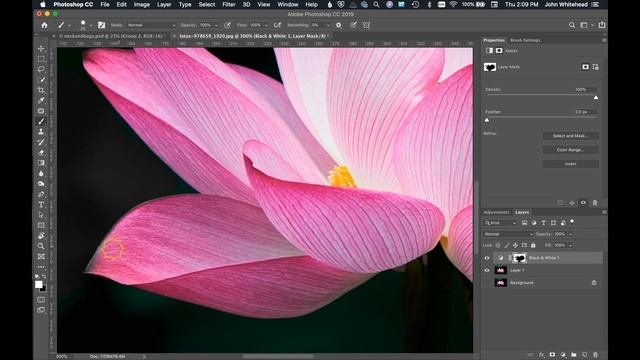
Task: Select the Gradient tool
Action: pyautogui.click(x=41, y=163)
